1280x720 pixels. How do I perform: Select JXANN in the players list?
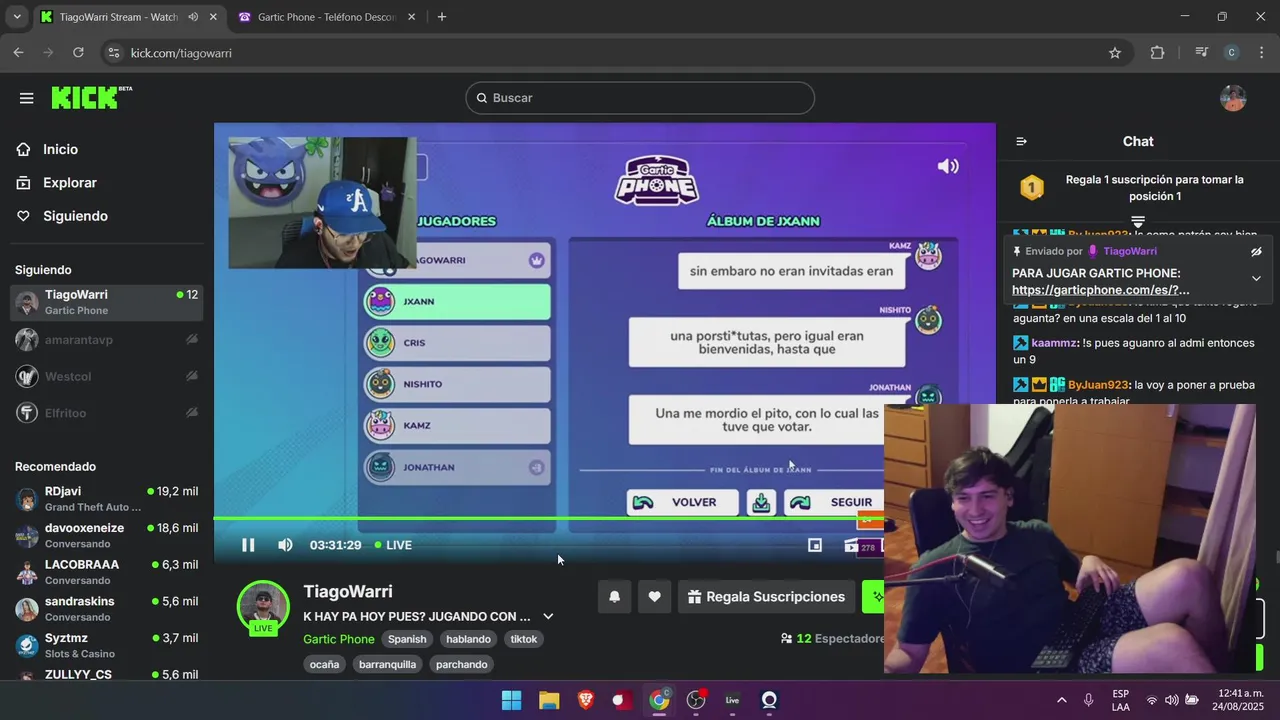click(x=457, y=301)
